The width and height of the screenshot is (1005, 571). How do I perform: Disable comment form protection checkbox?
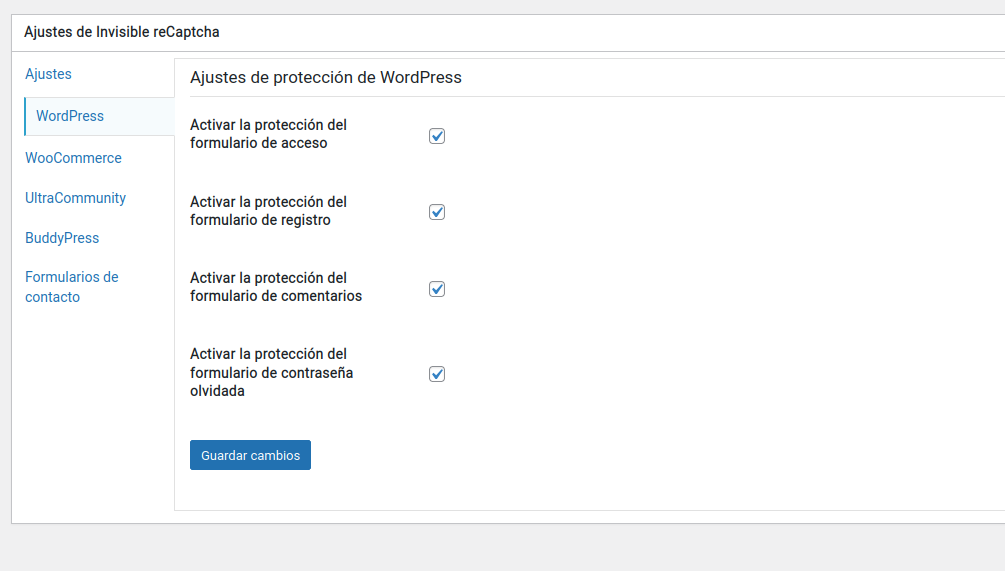[x=437, y=289]
